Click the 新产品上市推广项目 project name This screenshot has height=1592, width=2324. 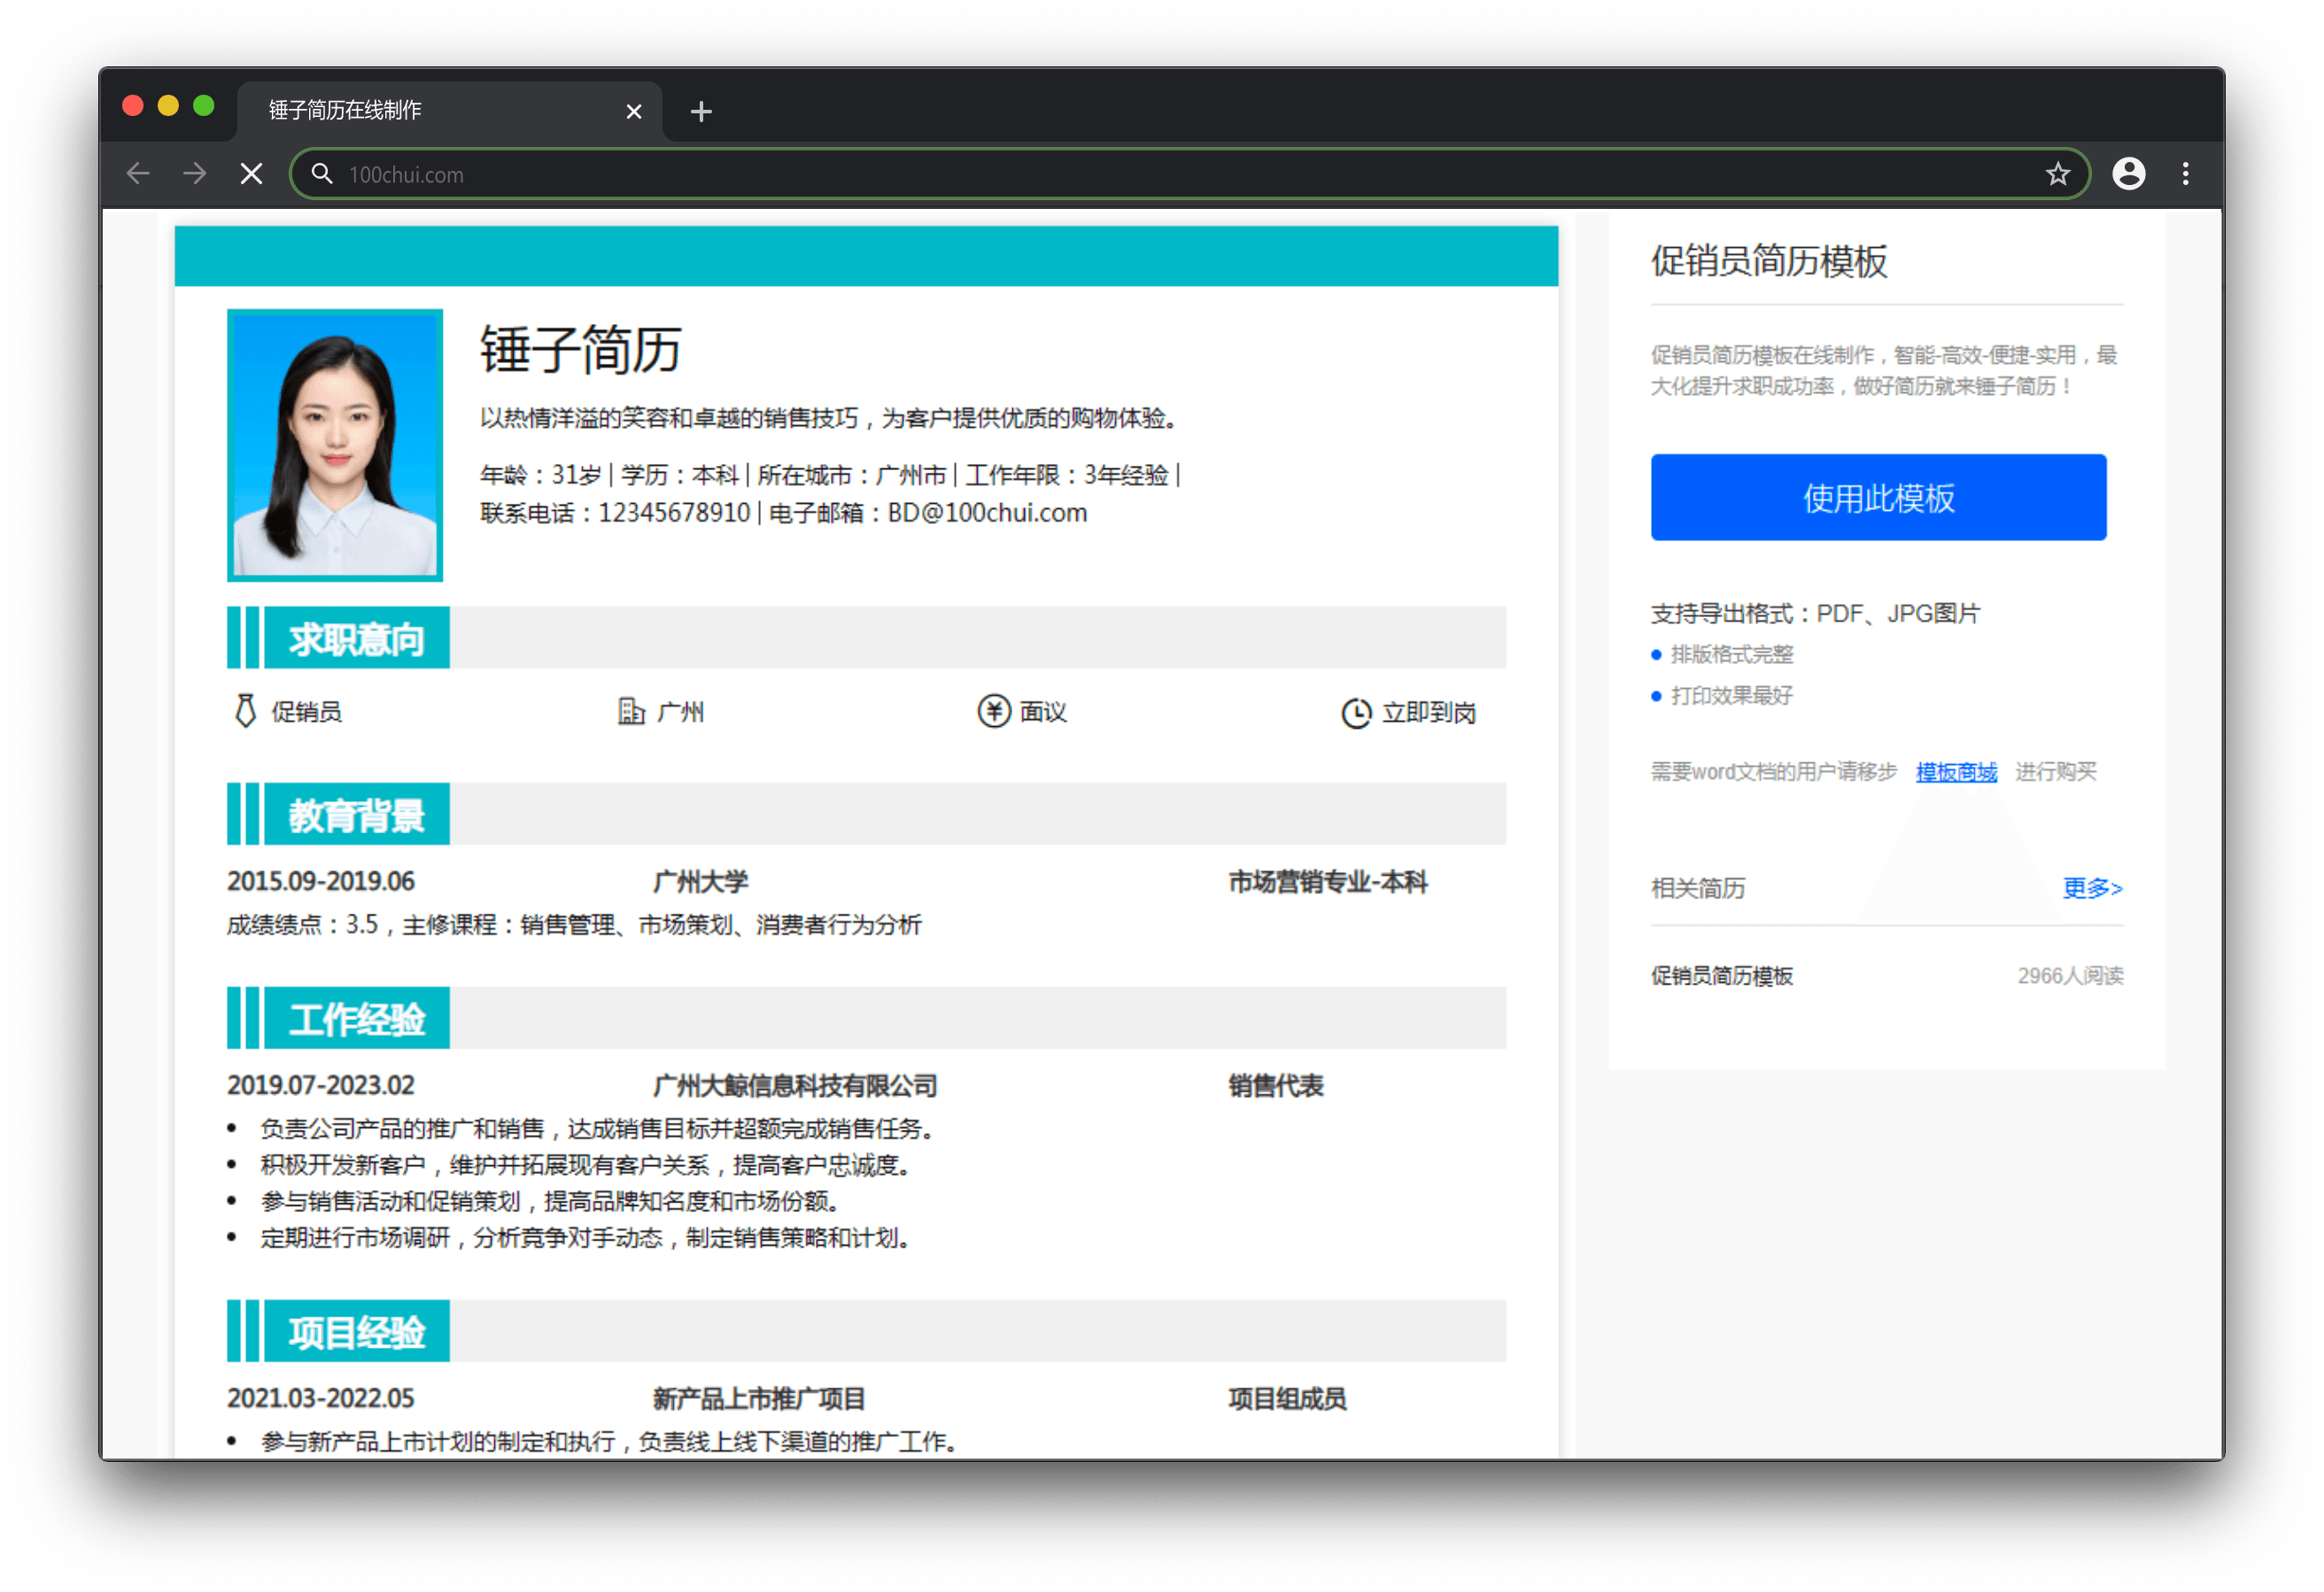[x=758, y=1398]
